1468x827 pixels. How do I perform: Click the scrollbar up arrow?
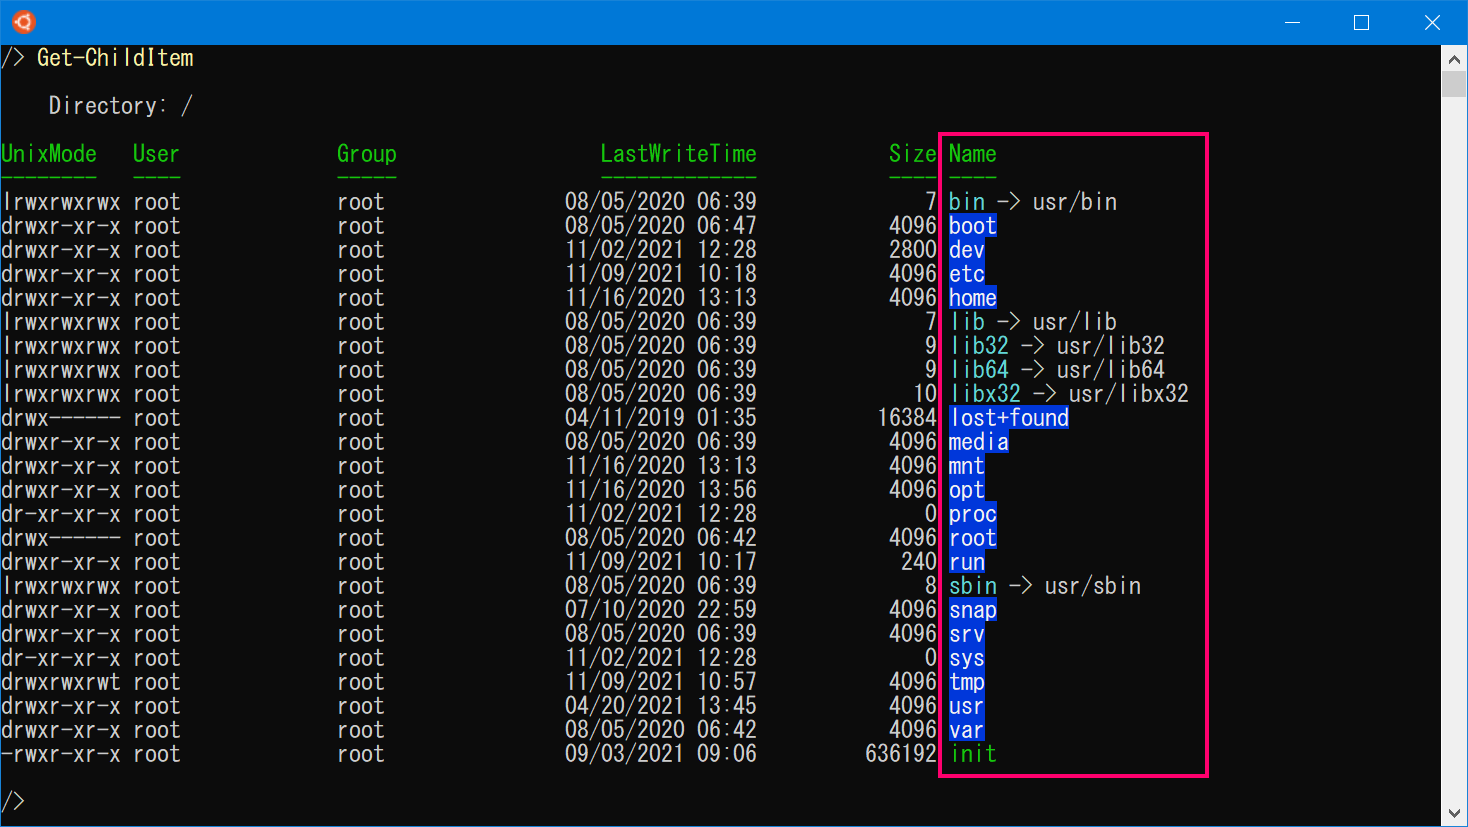pyautogui.click(x=1453, y=57)
